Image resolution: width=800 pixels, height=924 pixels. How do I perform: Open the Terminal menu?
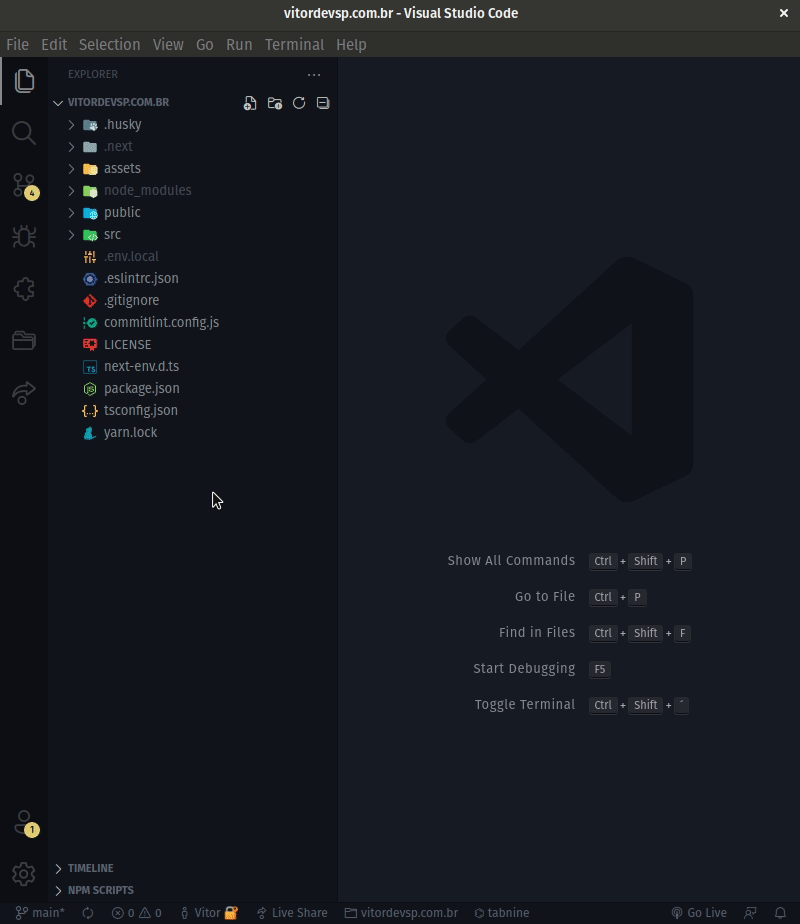click(294, 45)
